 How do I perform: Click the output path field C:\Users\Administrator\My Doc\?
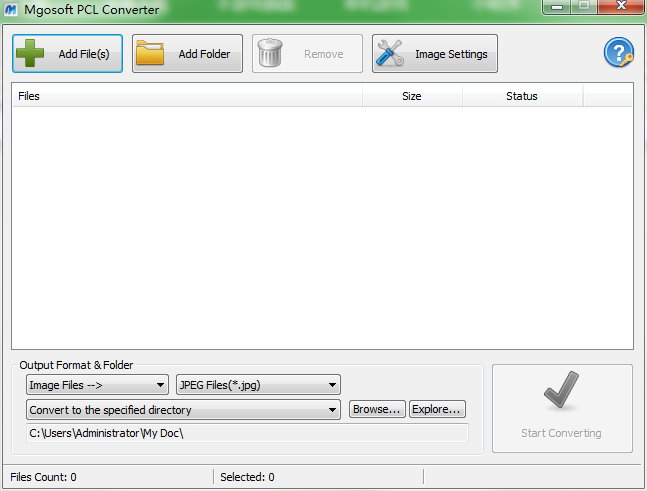coord(247,433)
